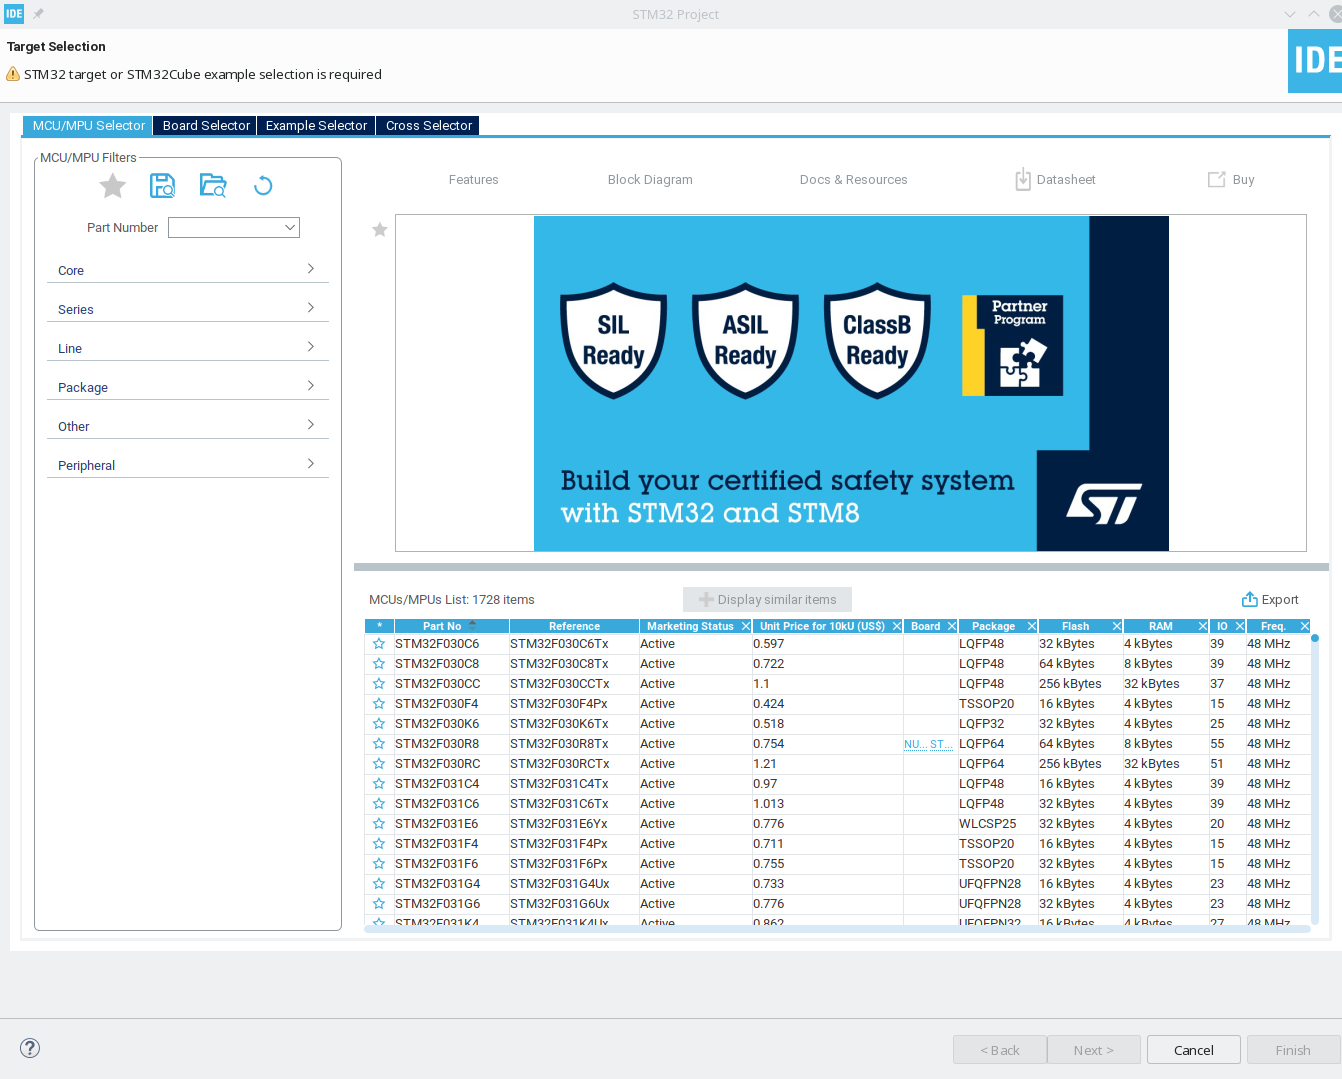Click the Export icon
Screen dimensions: 1342x1079
[1250, 599]
